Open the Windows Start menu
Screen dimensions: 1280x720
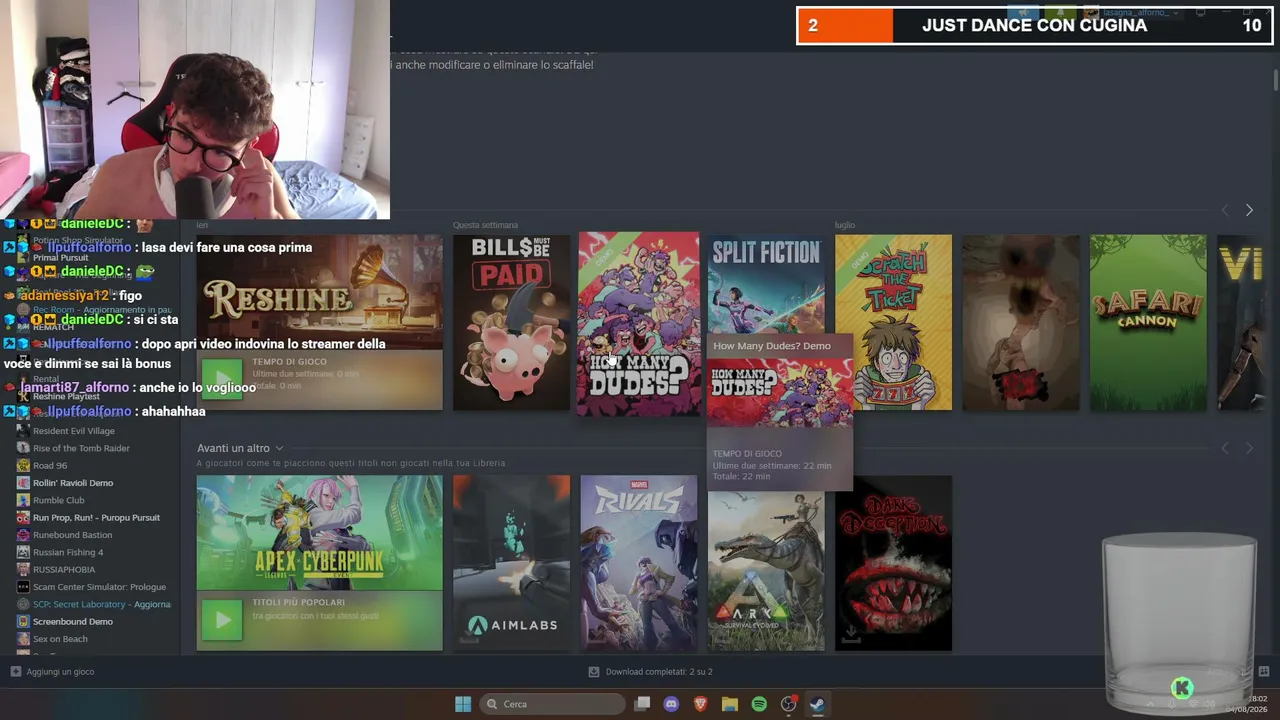click(x=463, y=704)
